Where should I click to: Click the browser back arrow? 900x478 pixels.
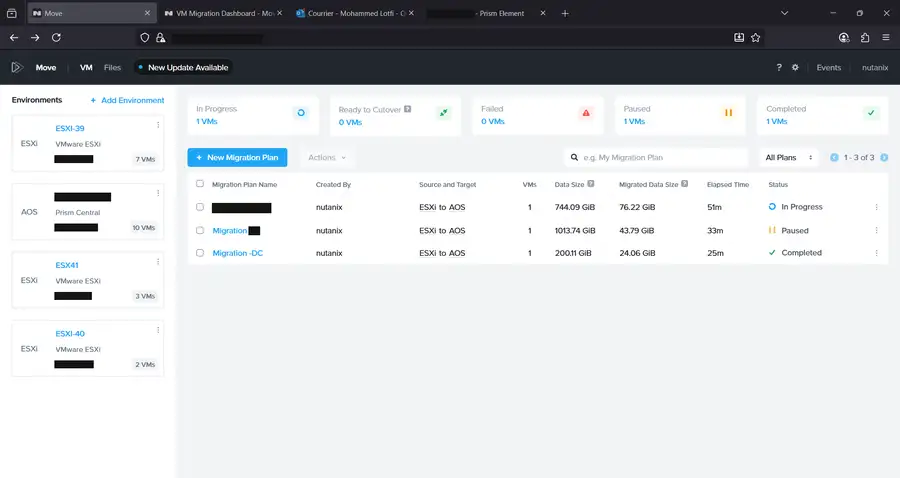point(14,37)
